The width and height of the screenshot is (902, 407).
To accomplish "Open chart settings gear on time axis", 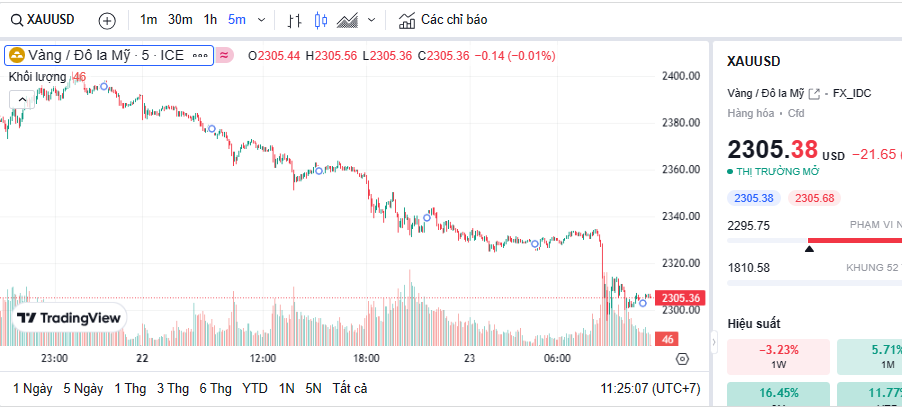I will [682, 359].
